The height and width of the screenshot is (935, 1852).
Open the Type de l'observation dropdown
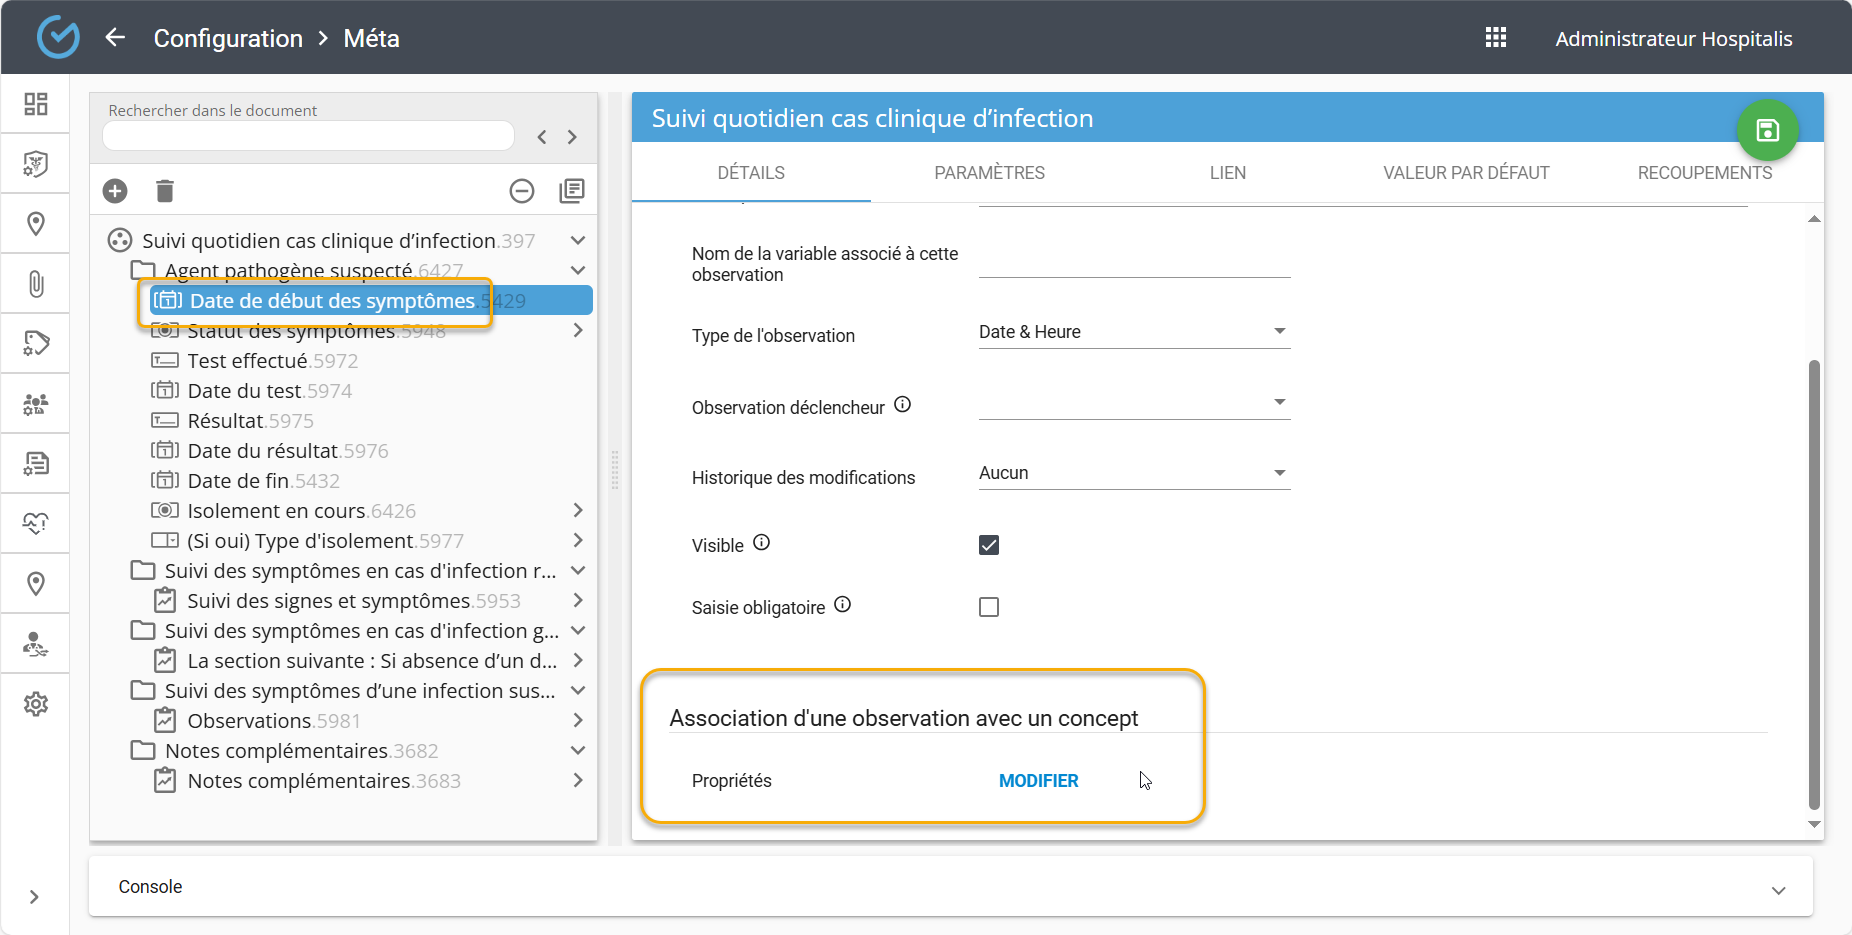click(1134, 332)
